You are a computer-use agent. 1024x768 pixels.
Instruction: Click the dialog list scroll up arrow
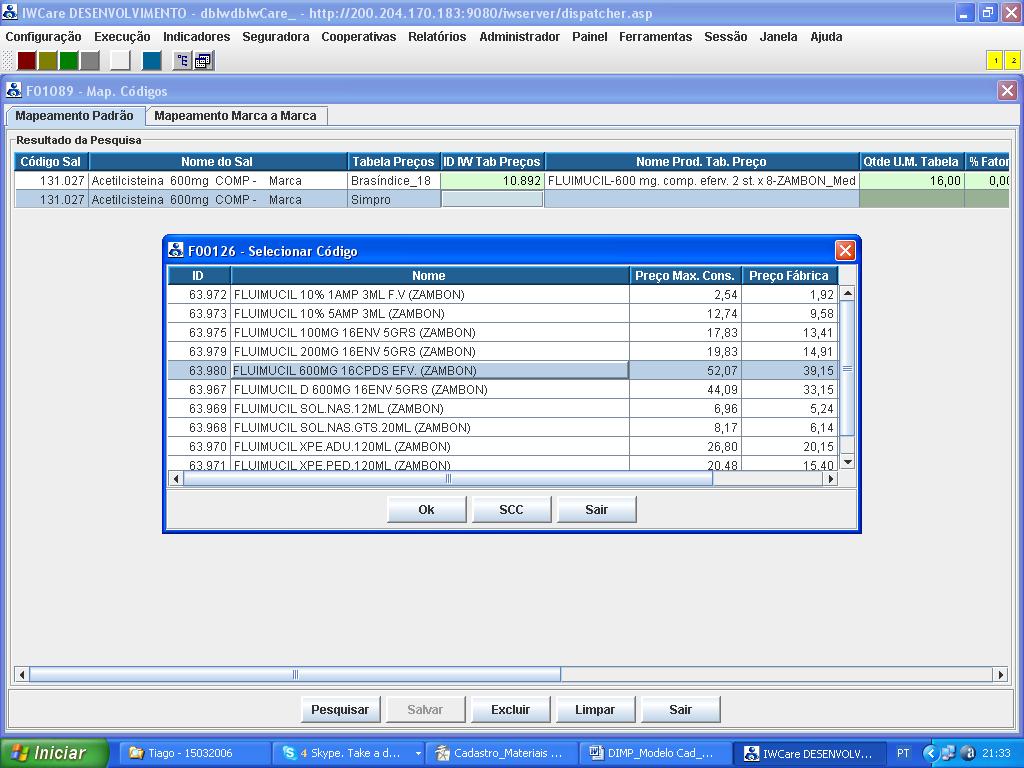pos(847,293)
